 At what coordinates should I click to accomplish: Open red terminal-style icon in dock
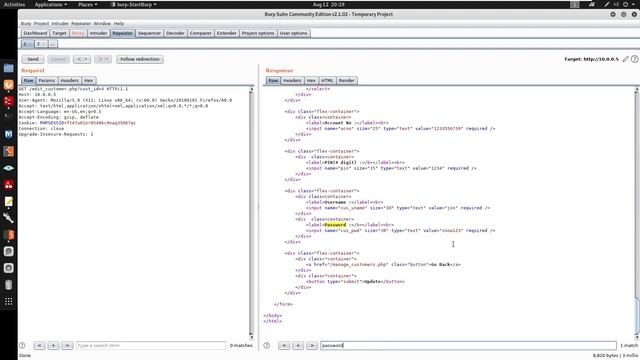click(x=9, y=101)
